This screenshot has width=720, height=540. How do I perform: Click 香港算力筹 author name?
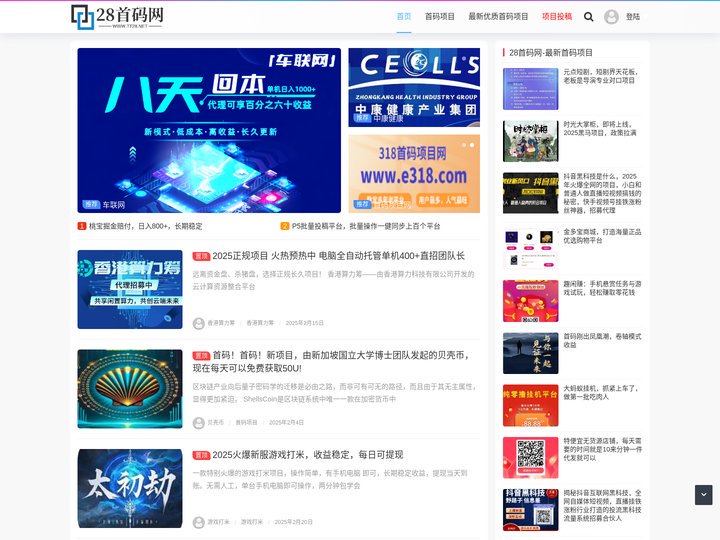[x=221, y=323]
